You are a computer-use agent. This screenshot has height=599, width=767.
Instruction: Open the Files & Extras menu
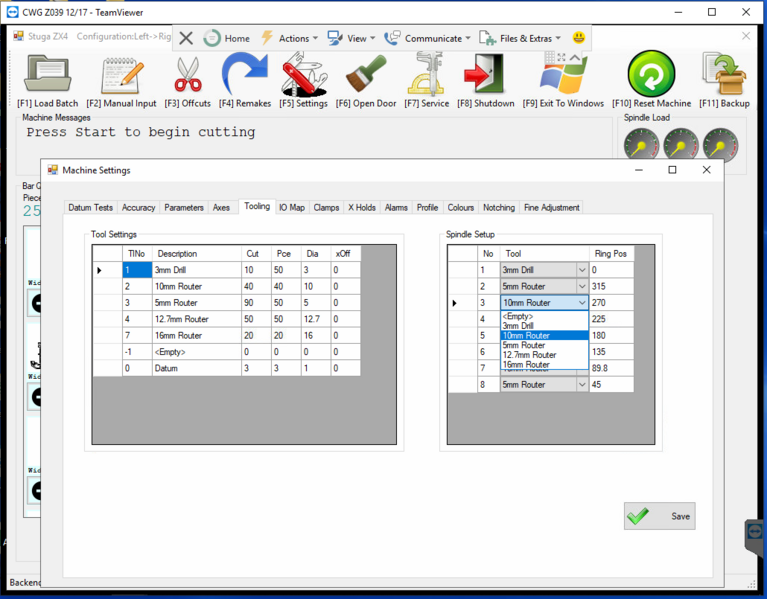click(519, 38)
